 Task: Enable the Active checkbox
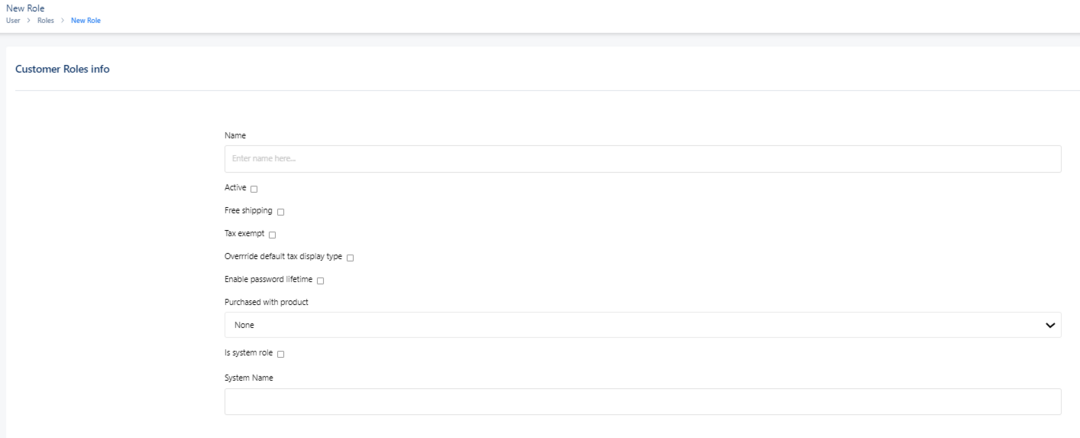[254, 189]
